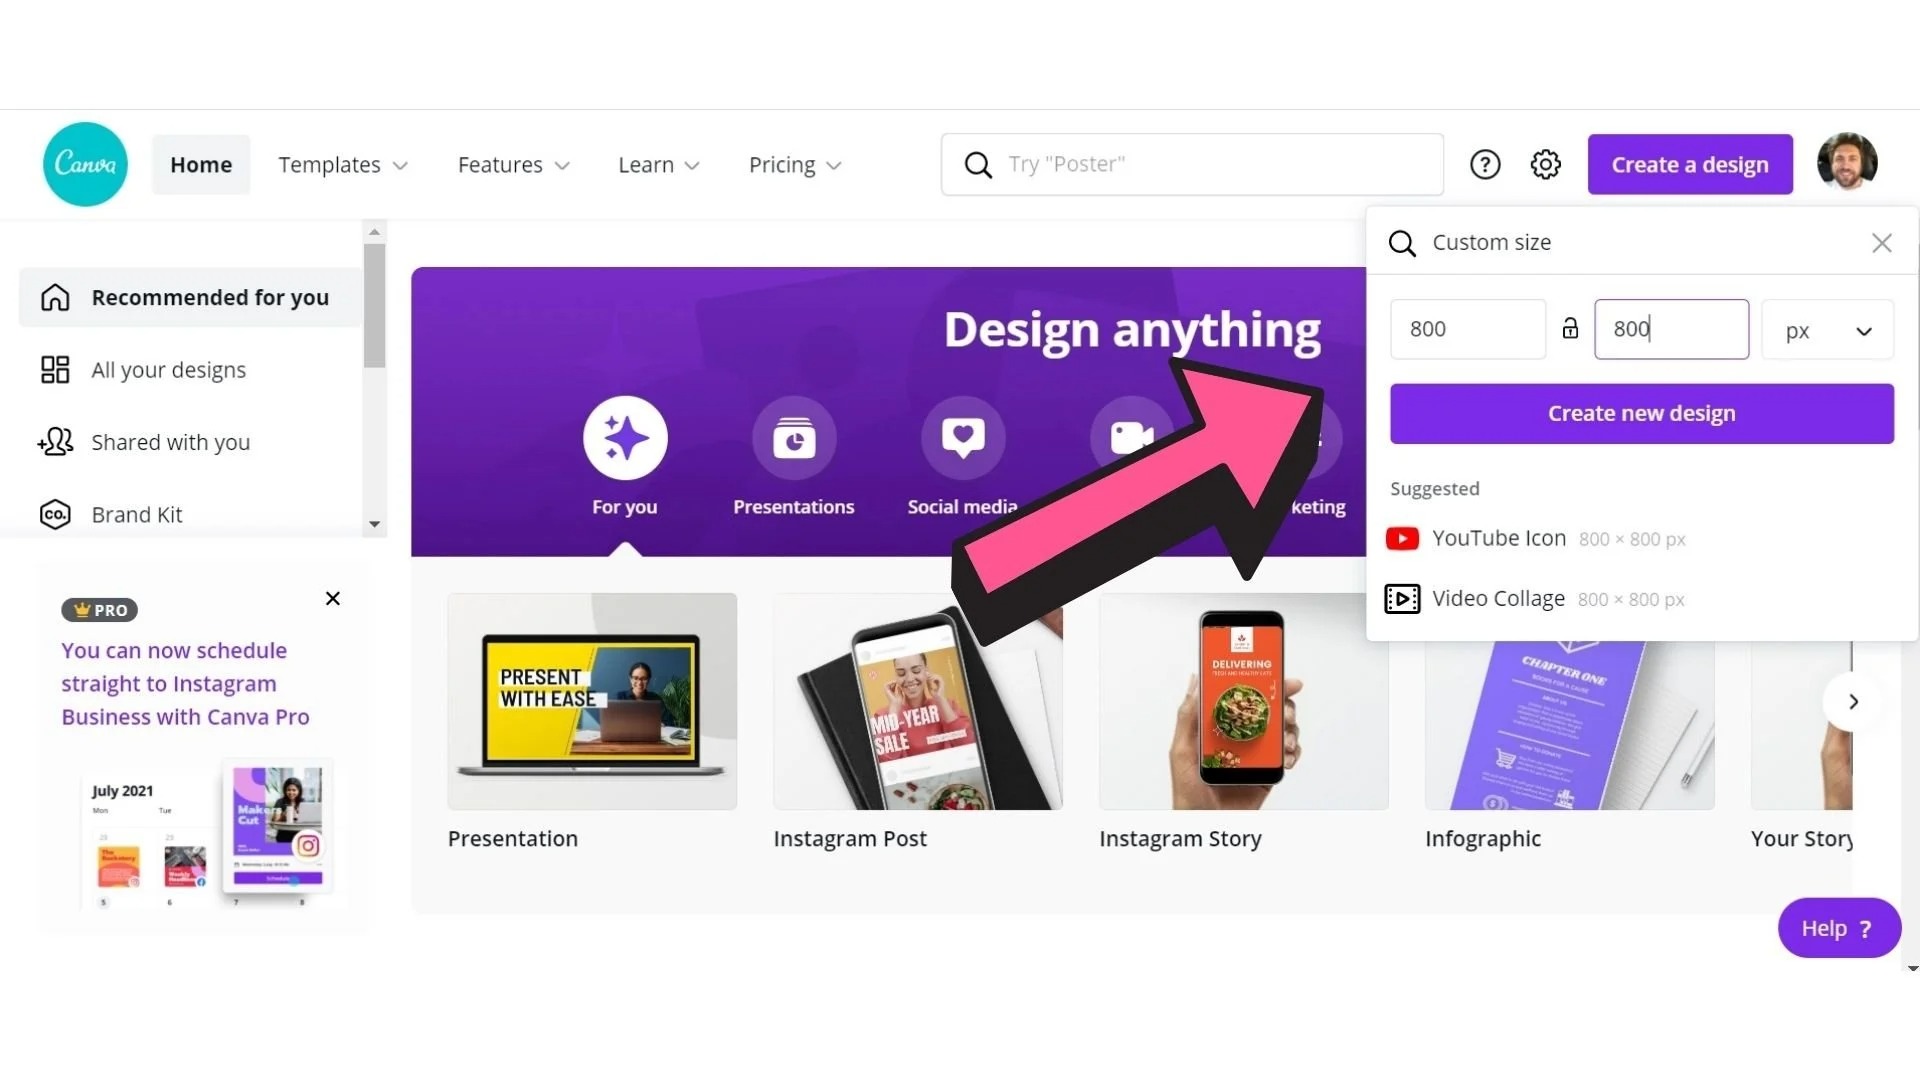
Task: Click the For you sparkle icon
Action: tap(624, 437)
